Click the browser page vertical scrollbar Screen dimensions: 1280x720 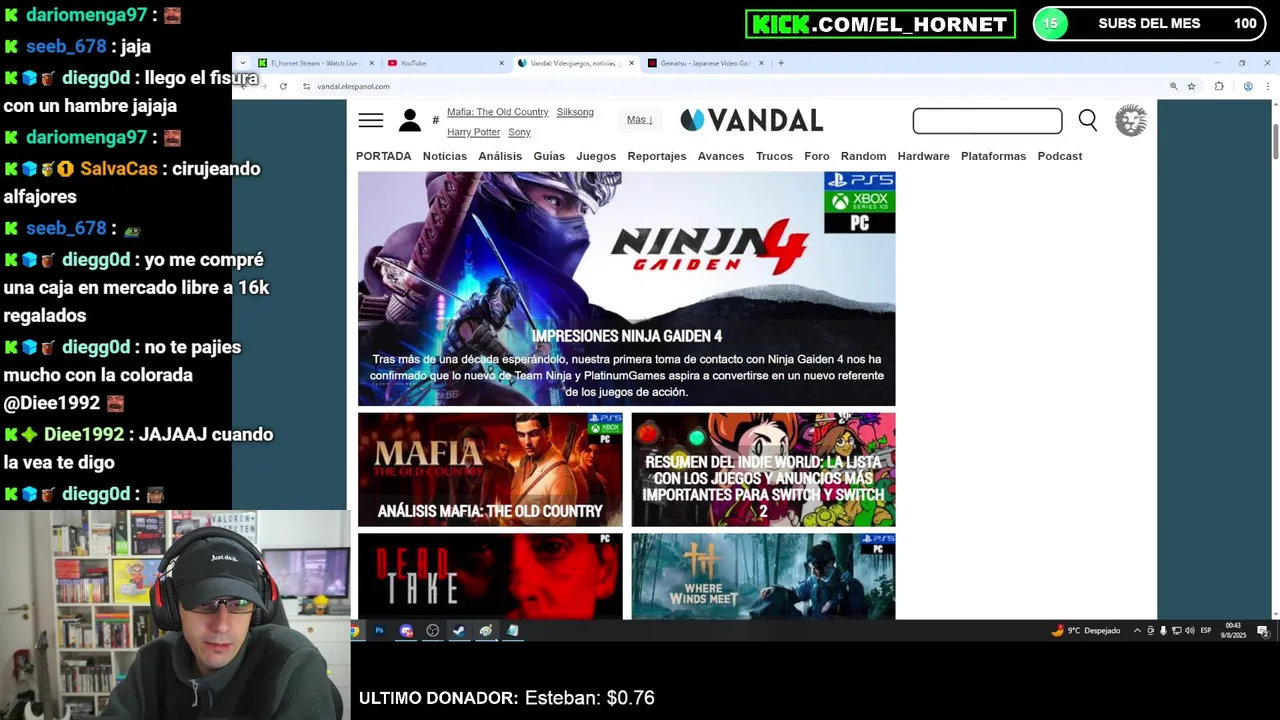[x=1274, y=141]
